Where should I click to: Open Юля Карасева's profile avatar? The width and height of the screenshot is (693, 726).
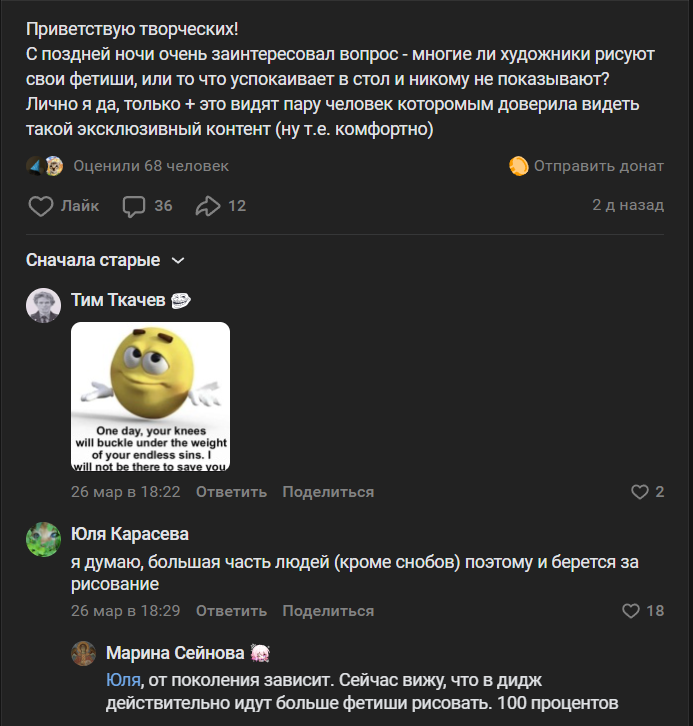[44, 540]
